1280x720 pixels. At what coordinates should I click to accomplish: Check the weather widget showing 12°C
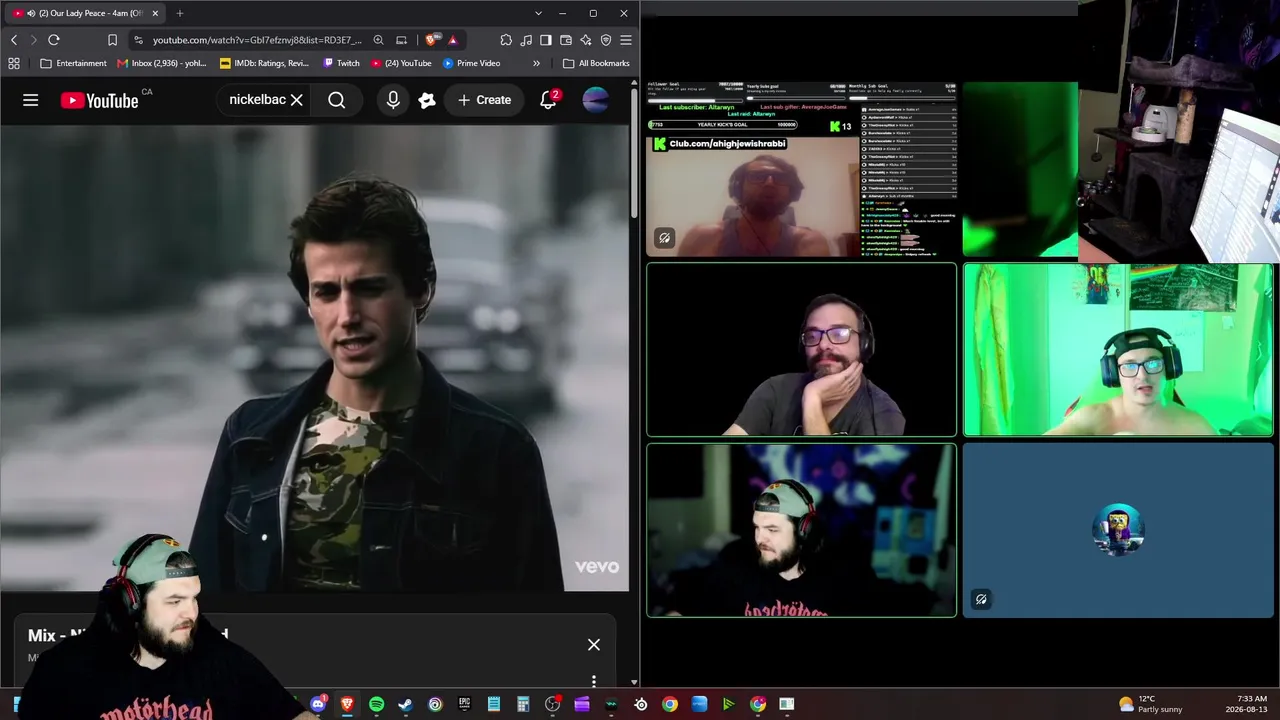click(x=1151, y=704)
